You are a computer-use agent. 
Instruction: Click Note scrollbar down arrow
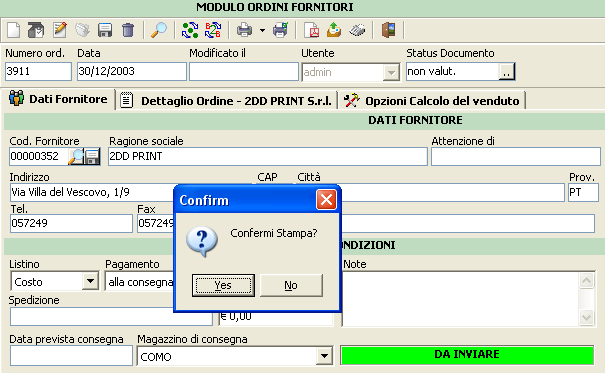[x=586, y=317]
